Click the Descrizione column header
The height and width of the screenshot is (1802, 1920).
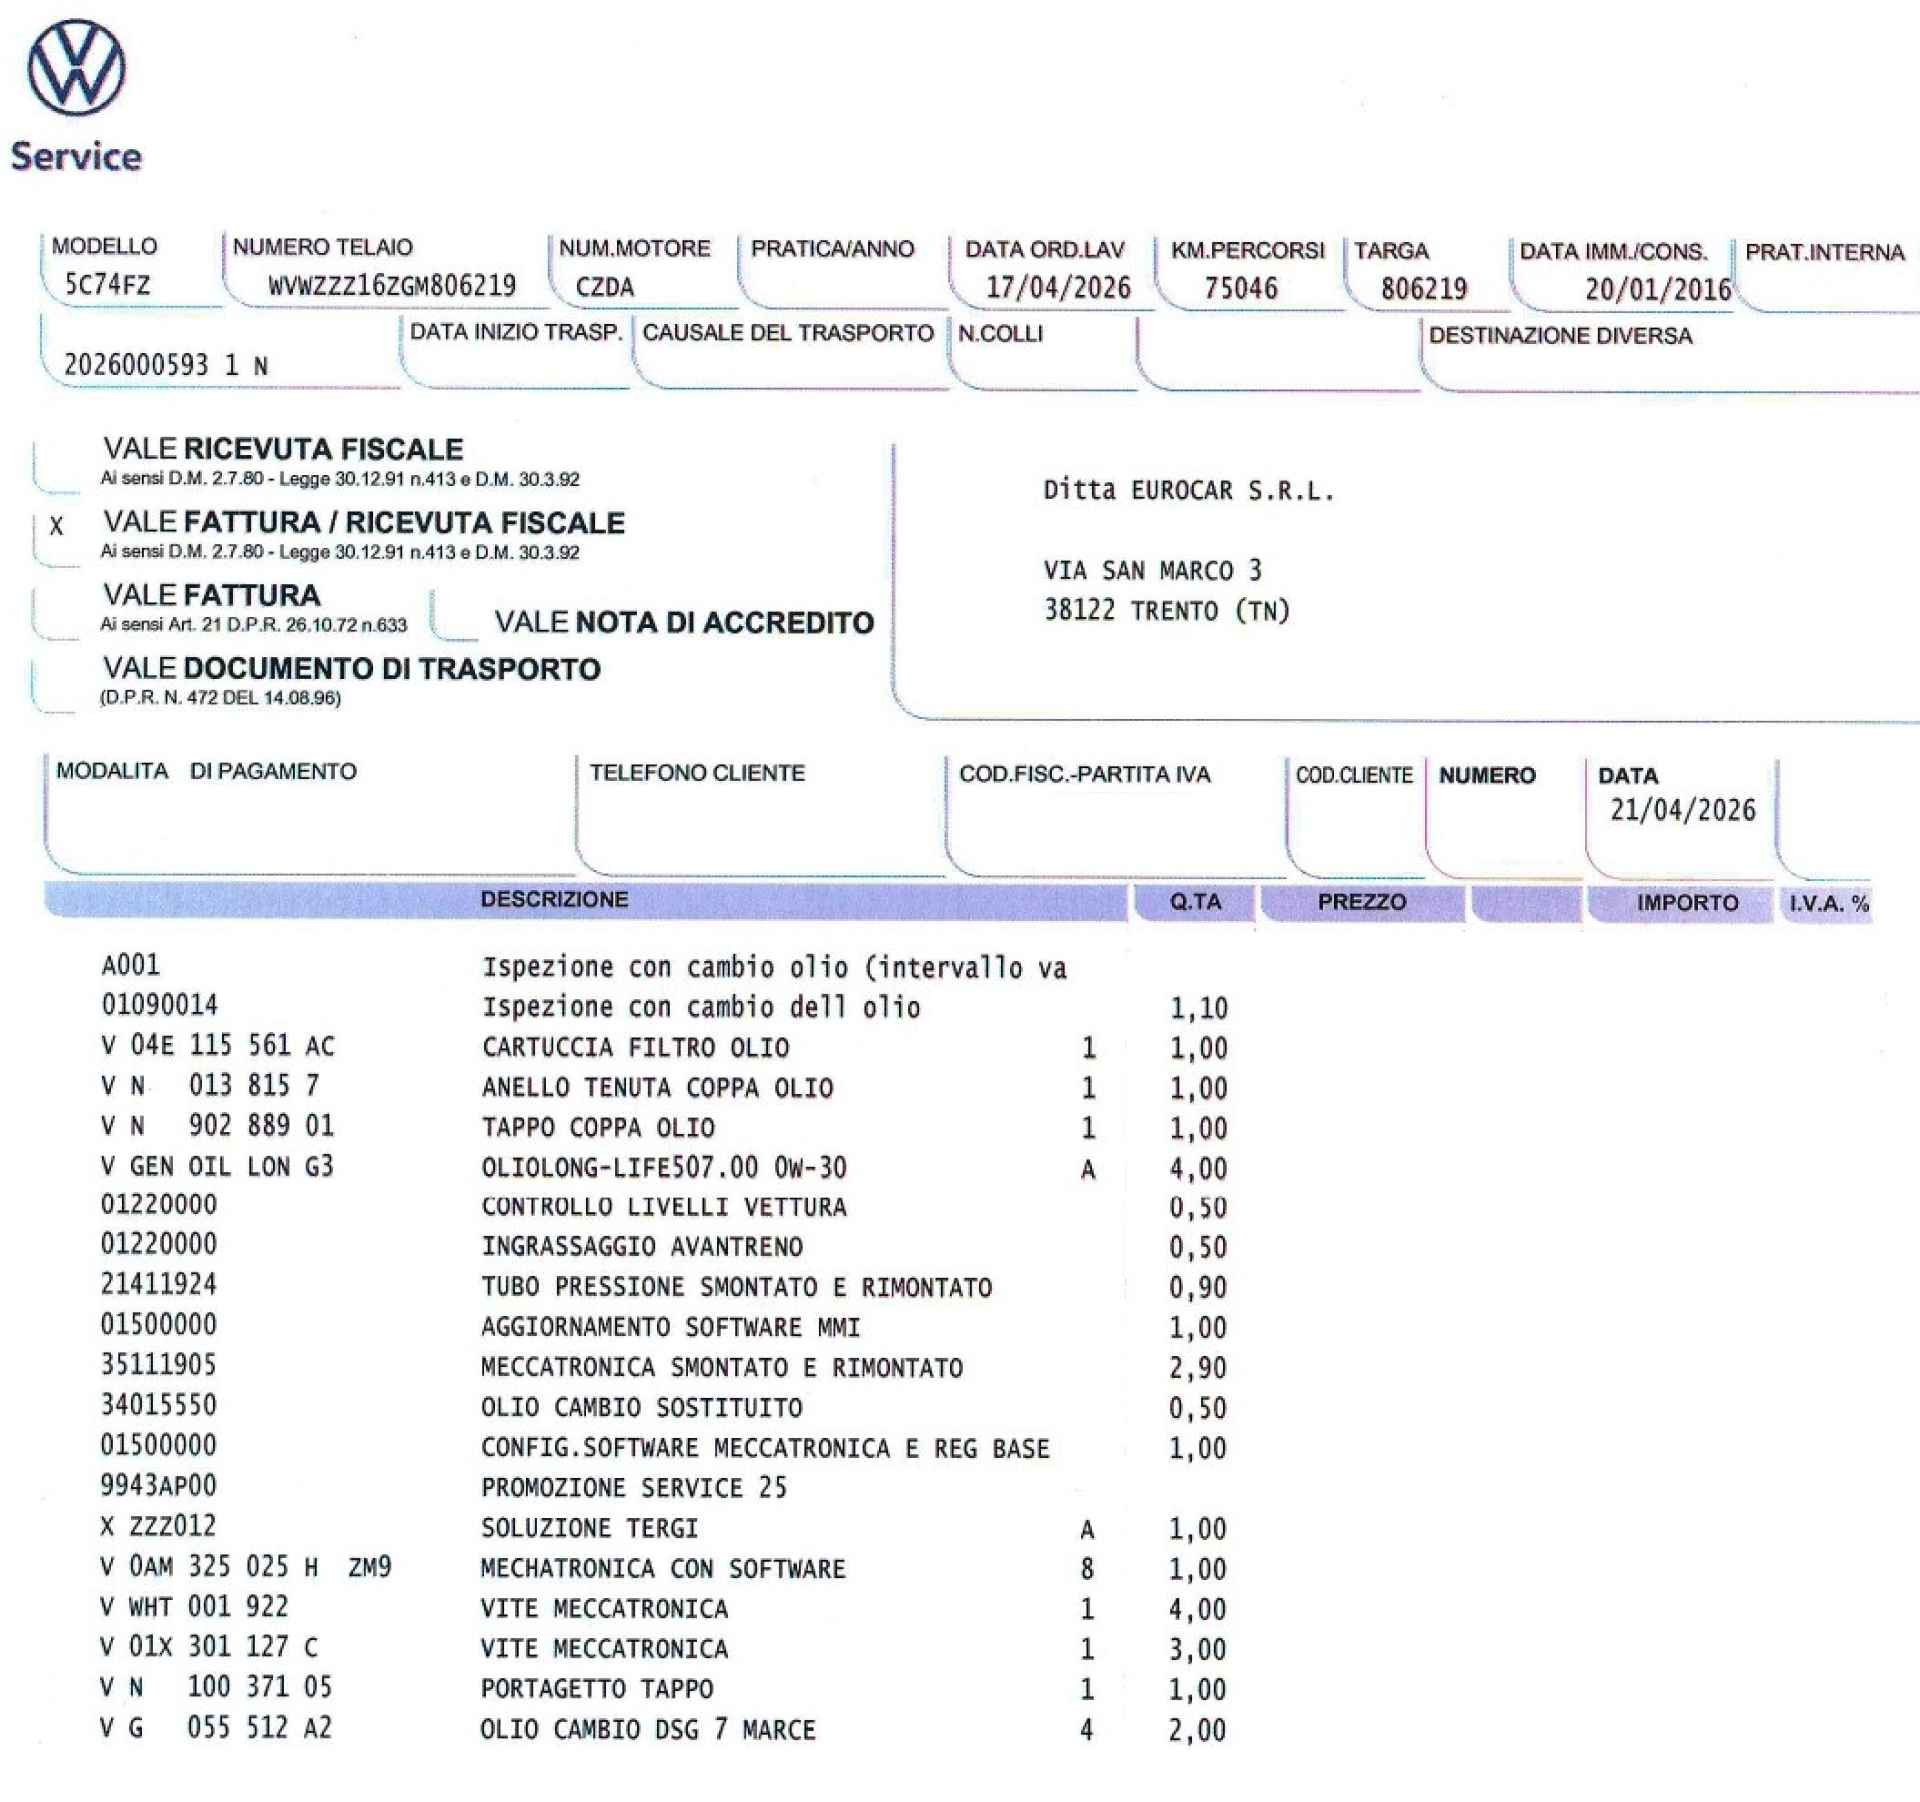(554, 899)
